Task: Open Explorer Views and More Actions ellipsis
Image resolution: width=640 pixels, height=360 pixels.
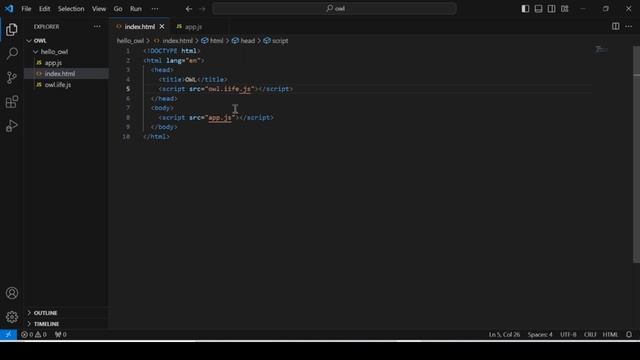Action: [97, 27]
